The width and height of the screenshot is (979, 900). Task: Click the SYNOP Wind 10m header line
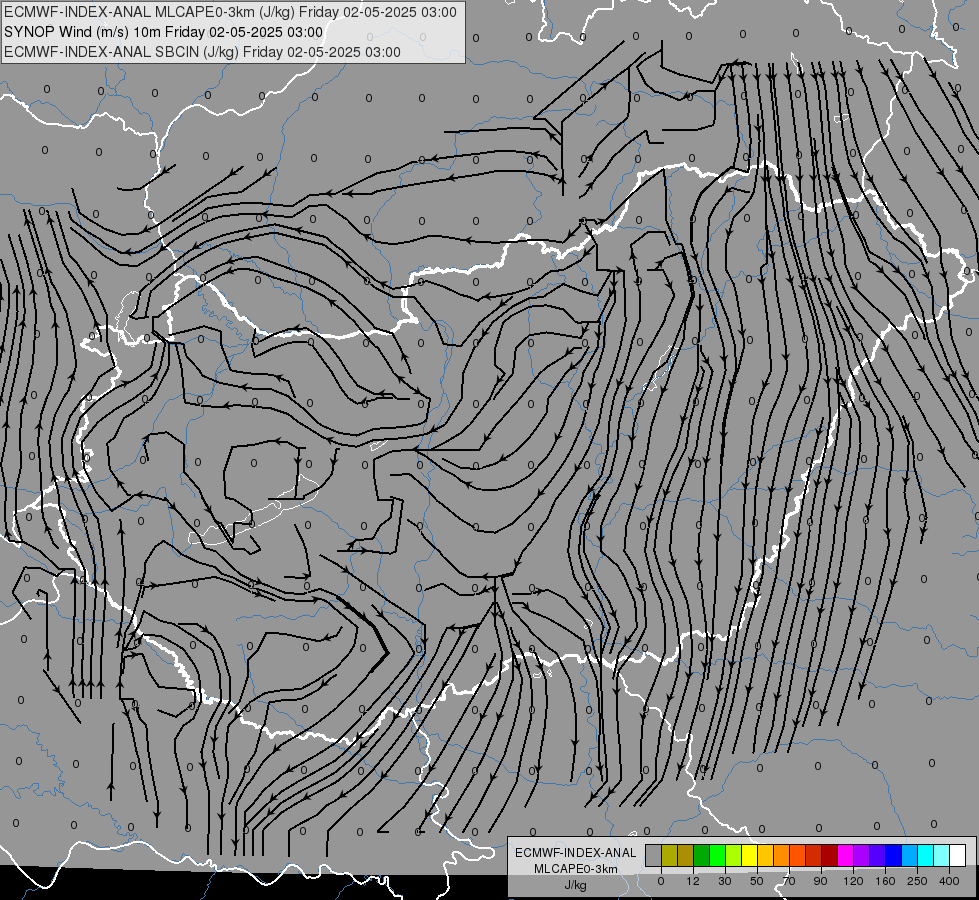click(164, 32)
